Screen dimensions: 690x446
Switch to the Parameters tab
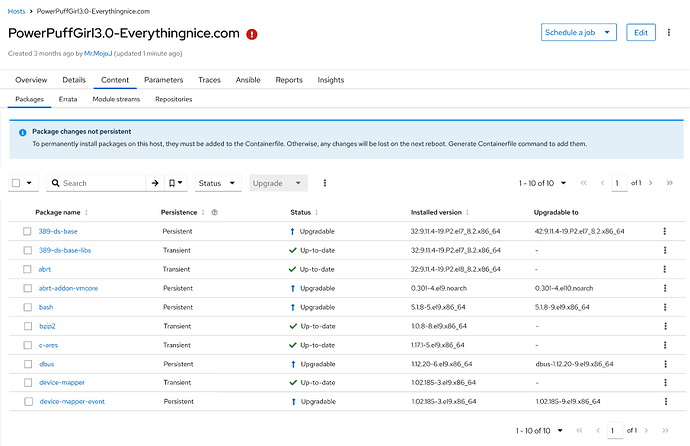pos(164,80)
